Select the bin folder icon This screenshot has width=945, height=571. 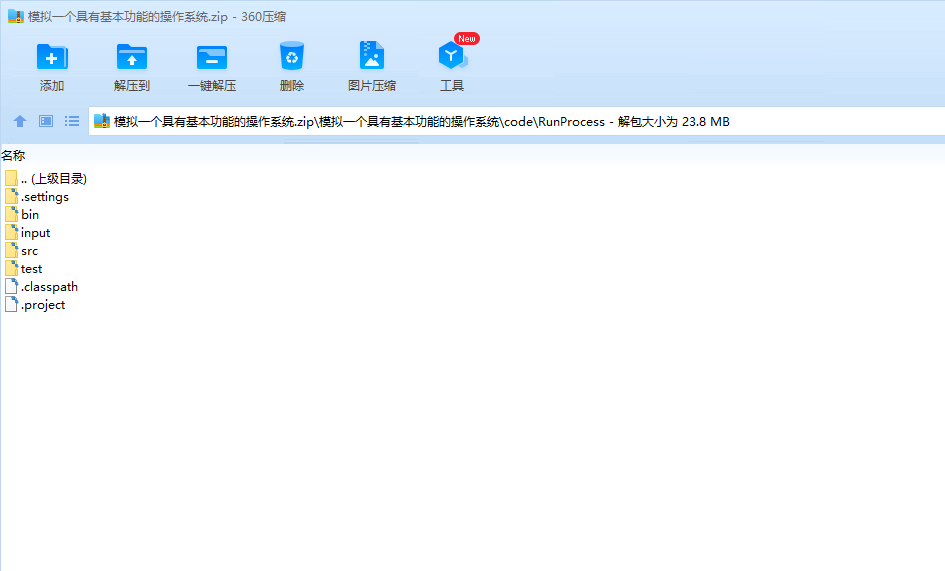tap(11, 214)
